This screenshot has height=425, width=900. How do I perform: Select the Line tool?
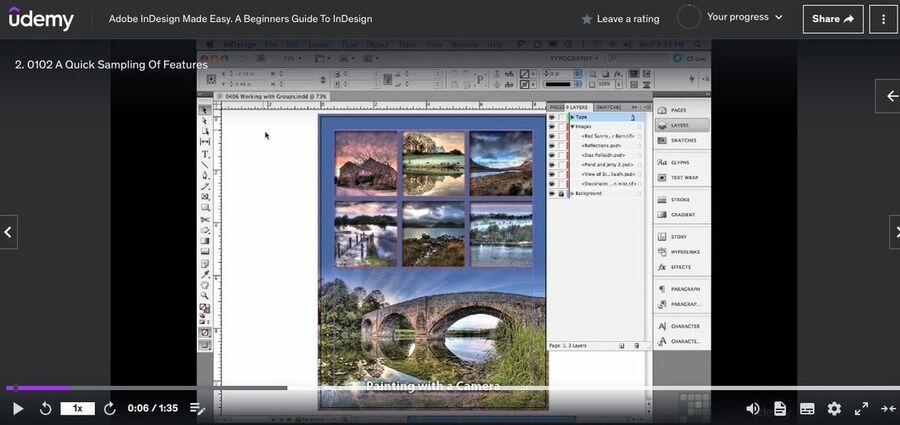click(205, 165)
